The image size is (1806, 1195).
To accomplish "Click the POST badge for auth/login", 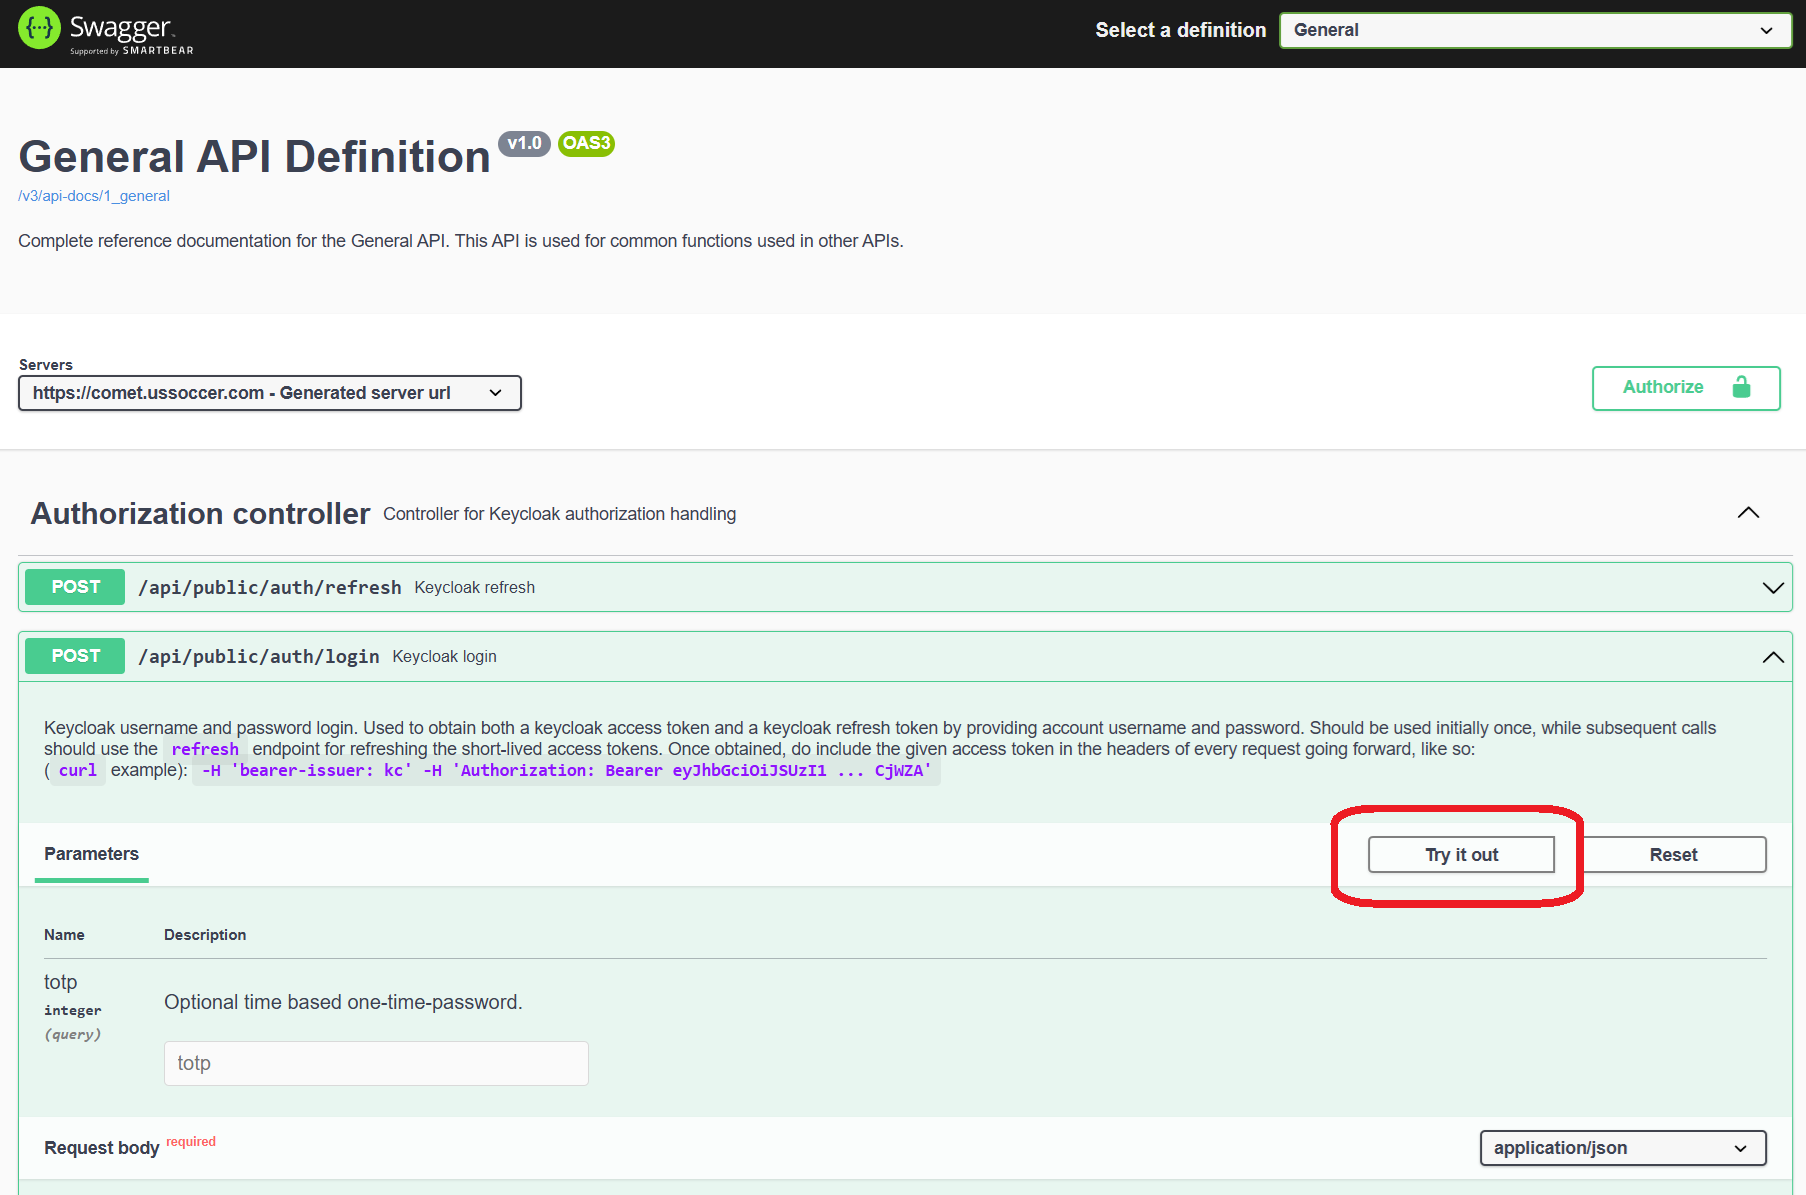I will pyautogui.click(x=75, y=656).
